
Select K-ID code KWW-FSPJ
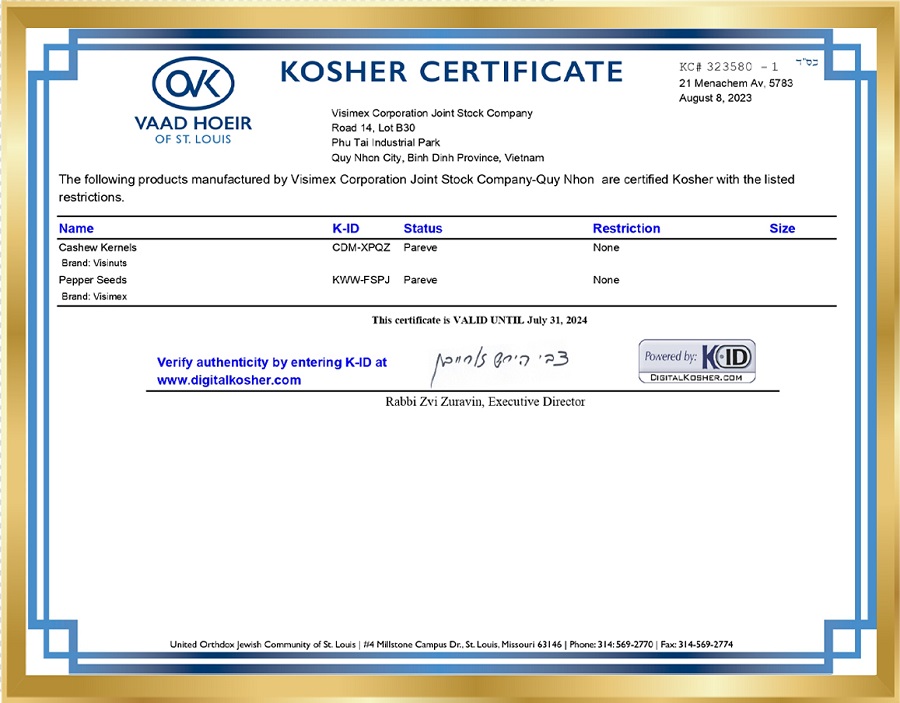click(361, 280)
